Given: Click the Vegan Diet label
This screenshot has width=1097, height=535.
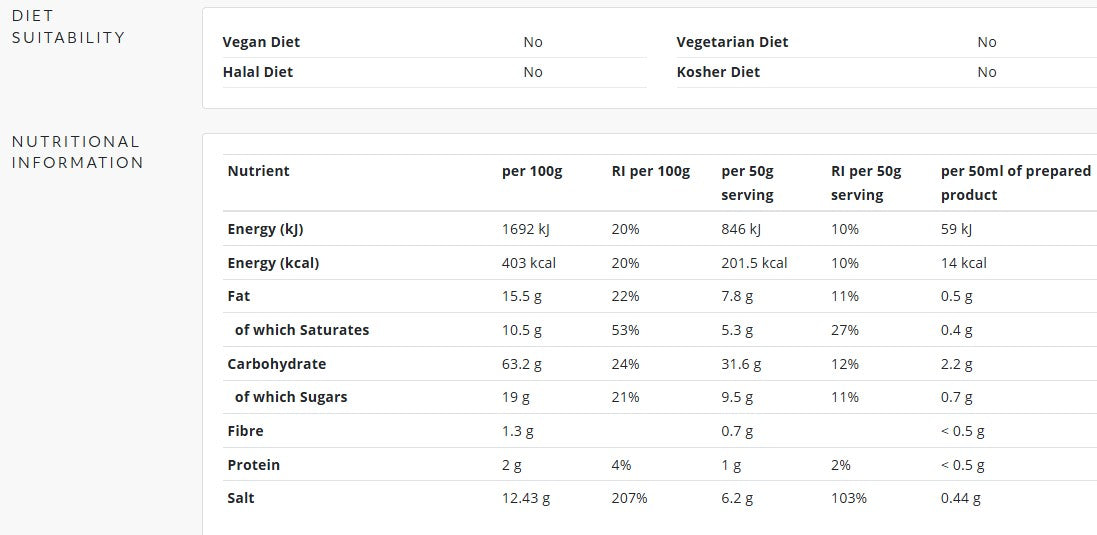Looking at the screenshot, I should 261,42.
